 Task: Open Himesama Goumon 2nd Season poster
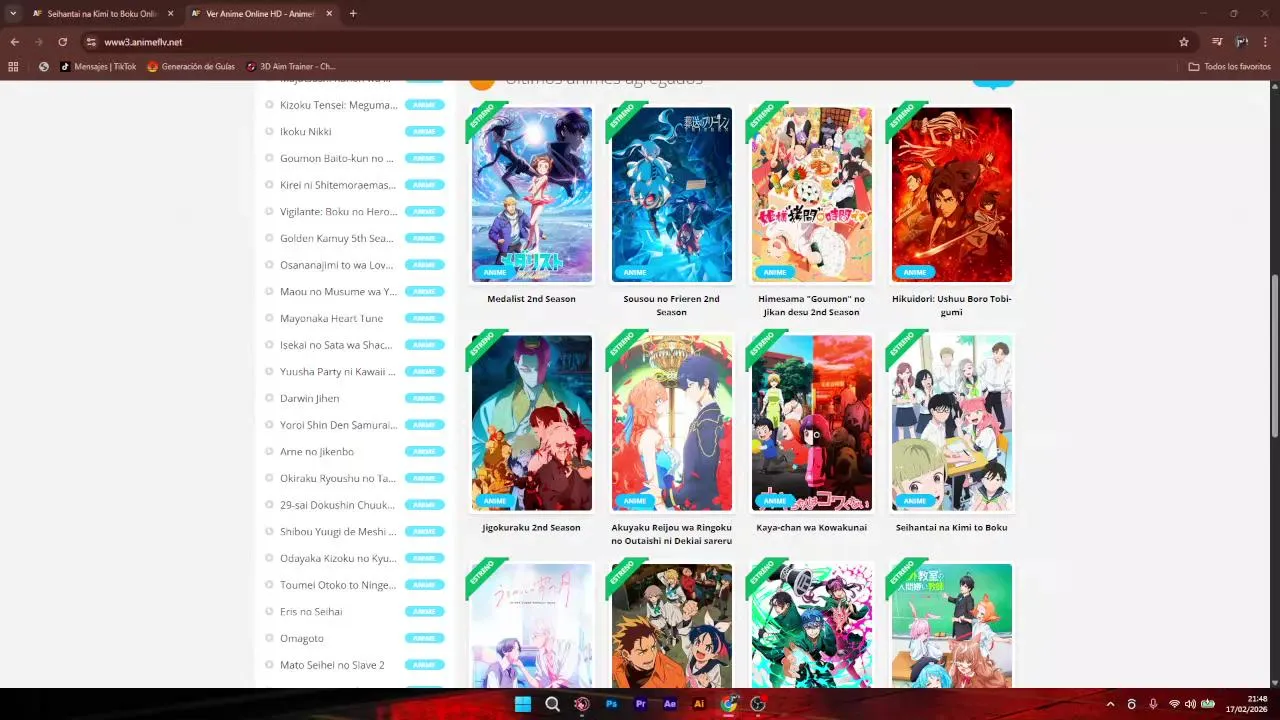pyautogui.click(x=812, y=195)
